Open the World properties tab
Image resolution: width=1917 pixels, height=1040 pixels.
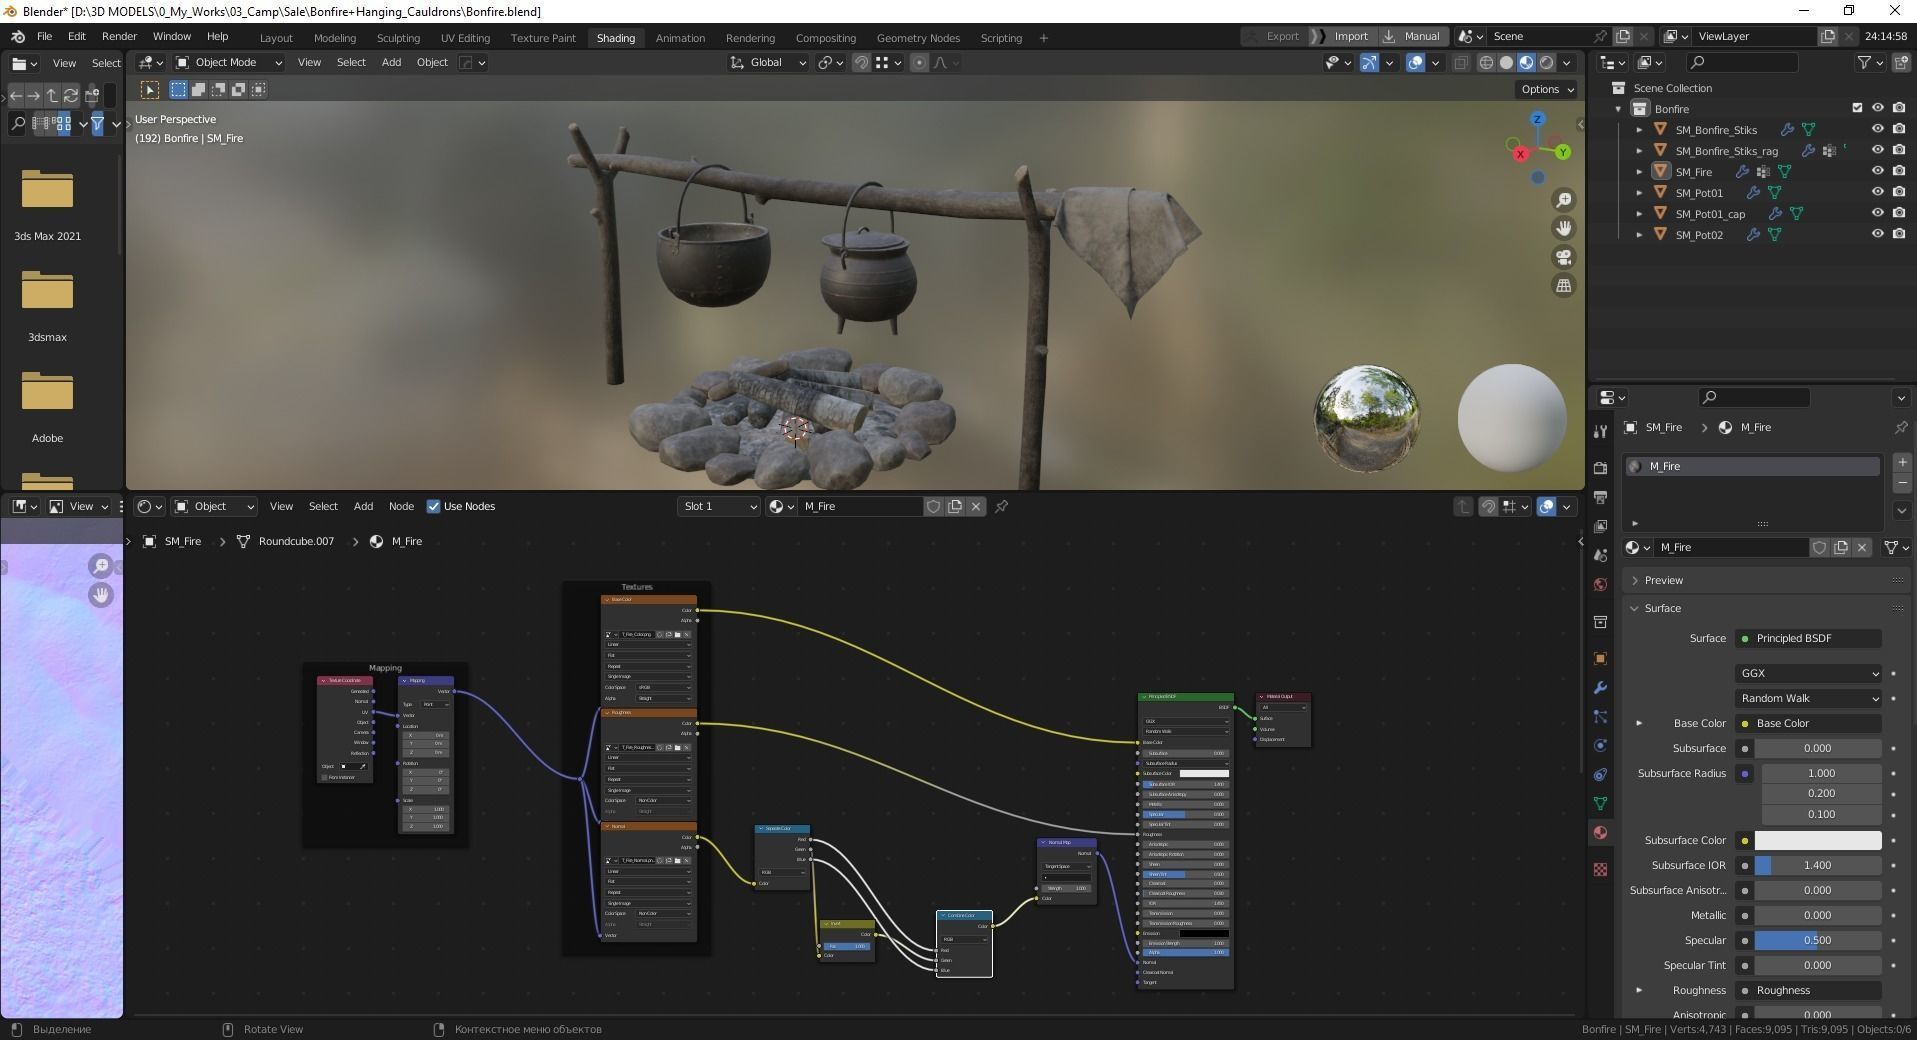click(1600, 584)
